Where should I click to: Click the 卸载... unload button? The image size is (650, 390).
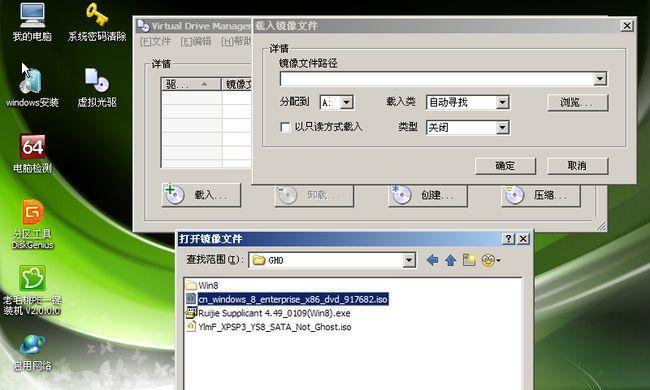point(314,195)
